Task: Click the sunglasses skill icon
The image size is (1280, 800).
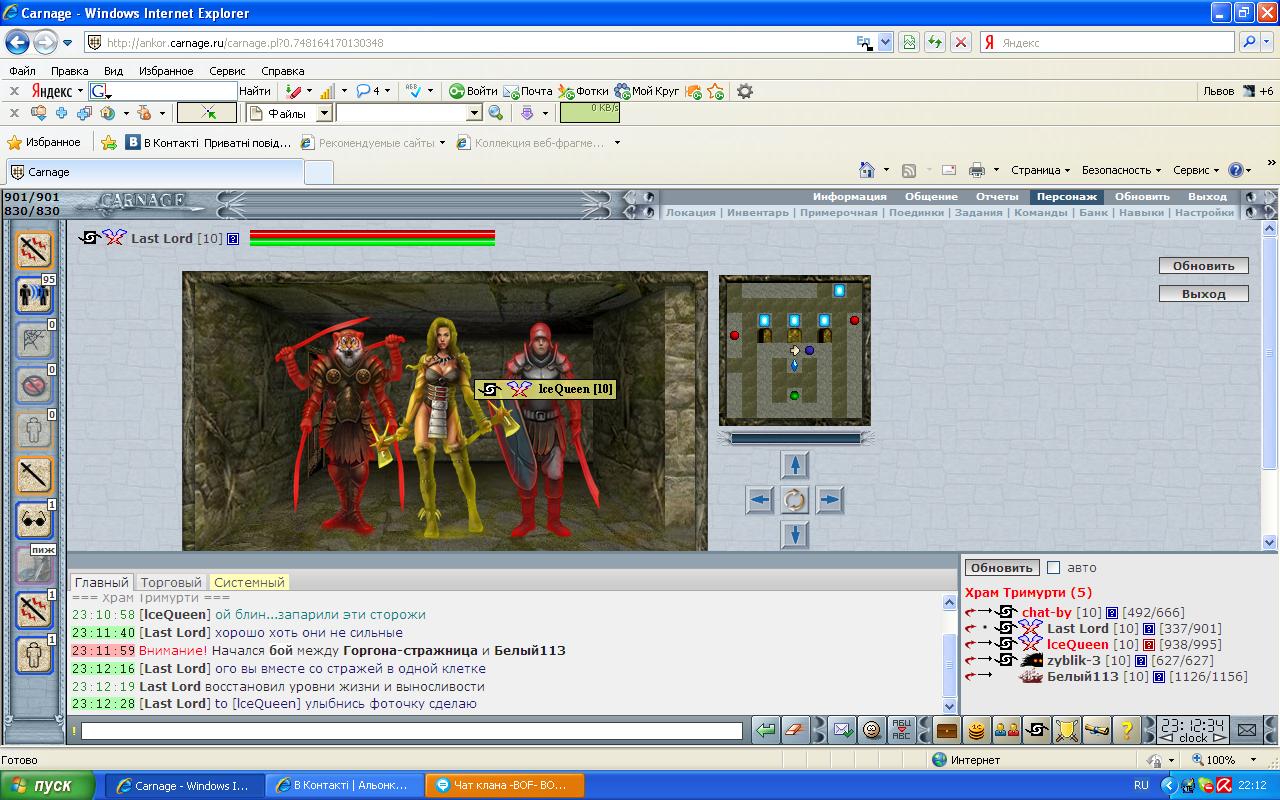Action: (x=35, y=521)
